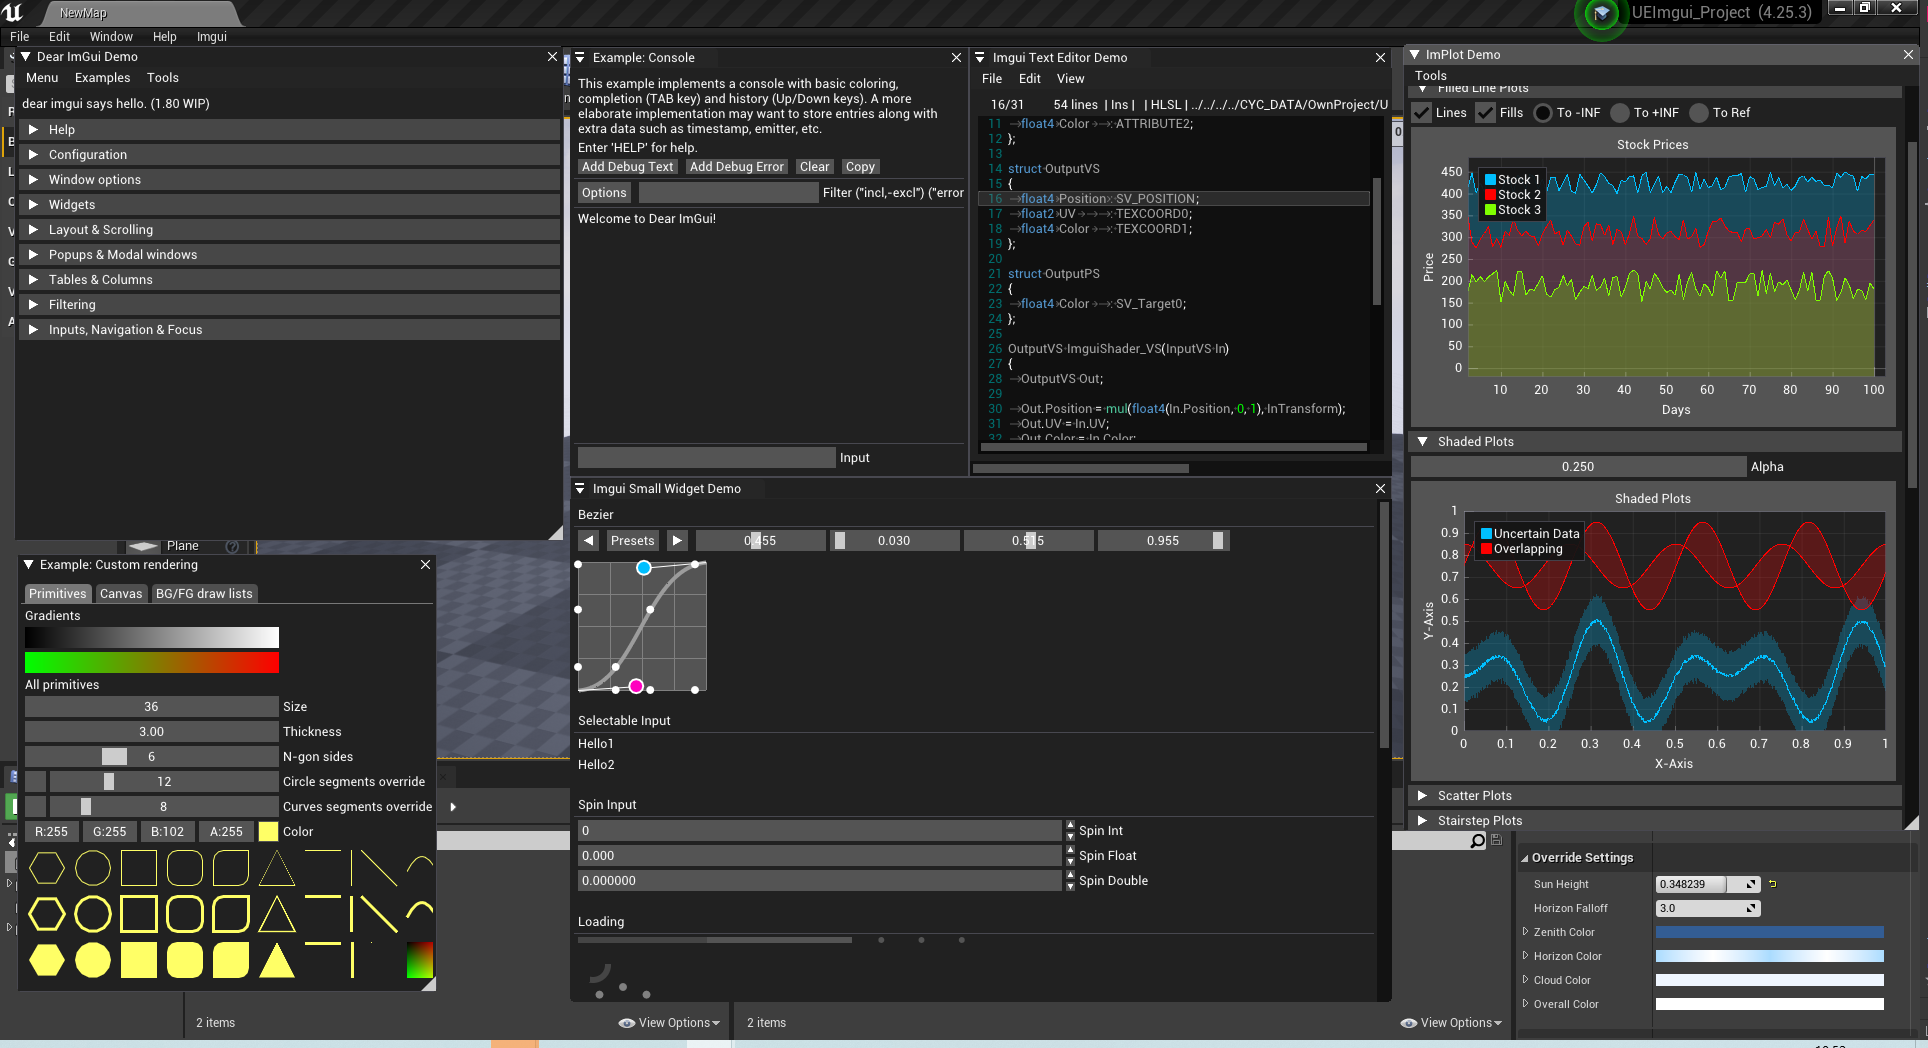
Task: Click the Bezier previous preset left arrow
Action: [x=589, y=541]
